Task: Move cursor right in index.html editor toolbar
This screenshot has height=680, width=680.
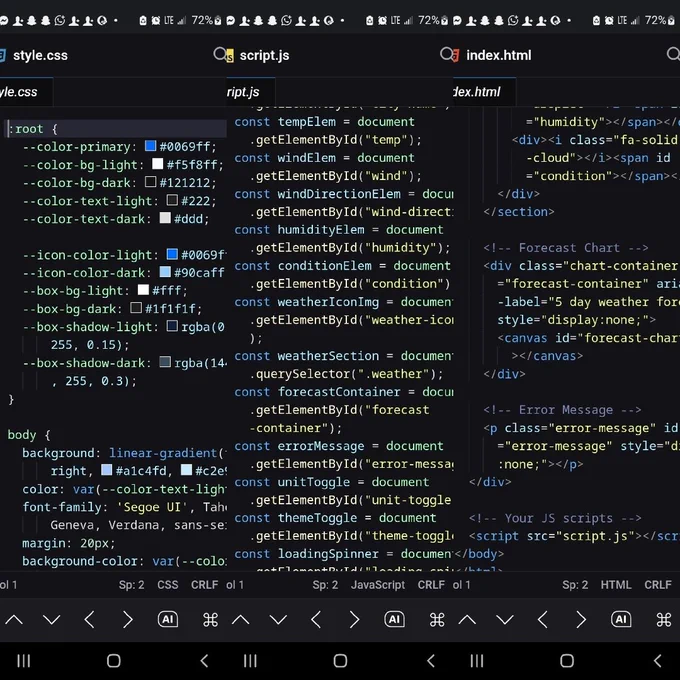Action: point(581,620)
